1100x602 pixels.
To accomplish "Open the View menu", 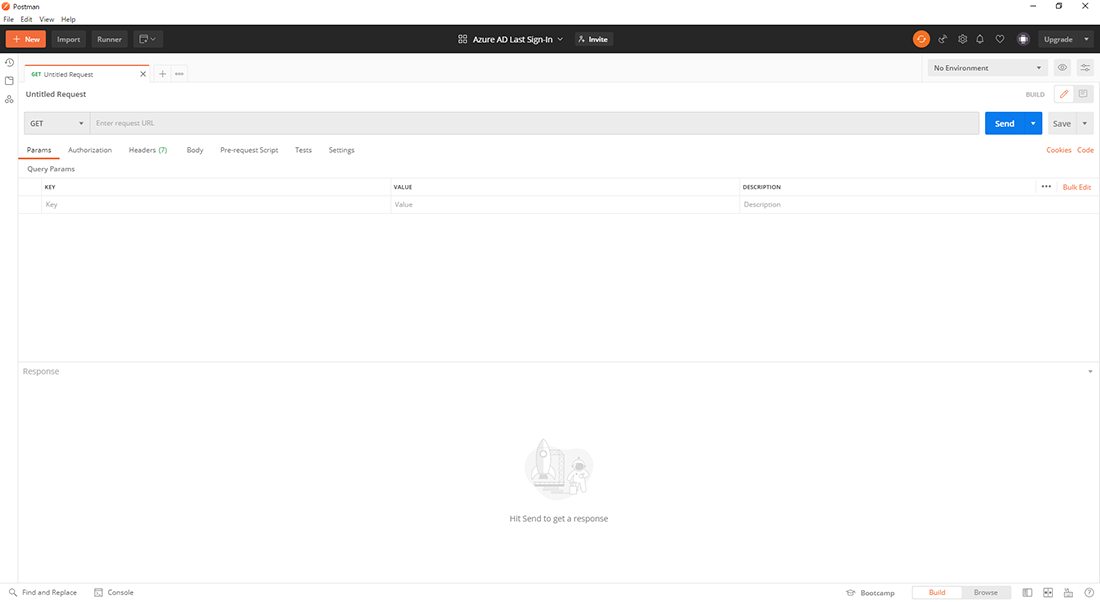I will point(46,20).
